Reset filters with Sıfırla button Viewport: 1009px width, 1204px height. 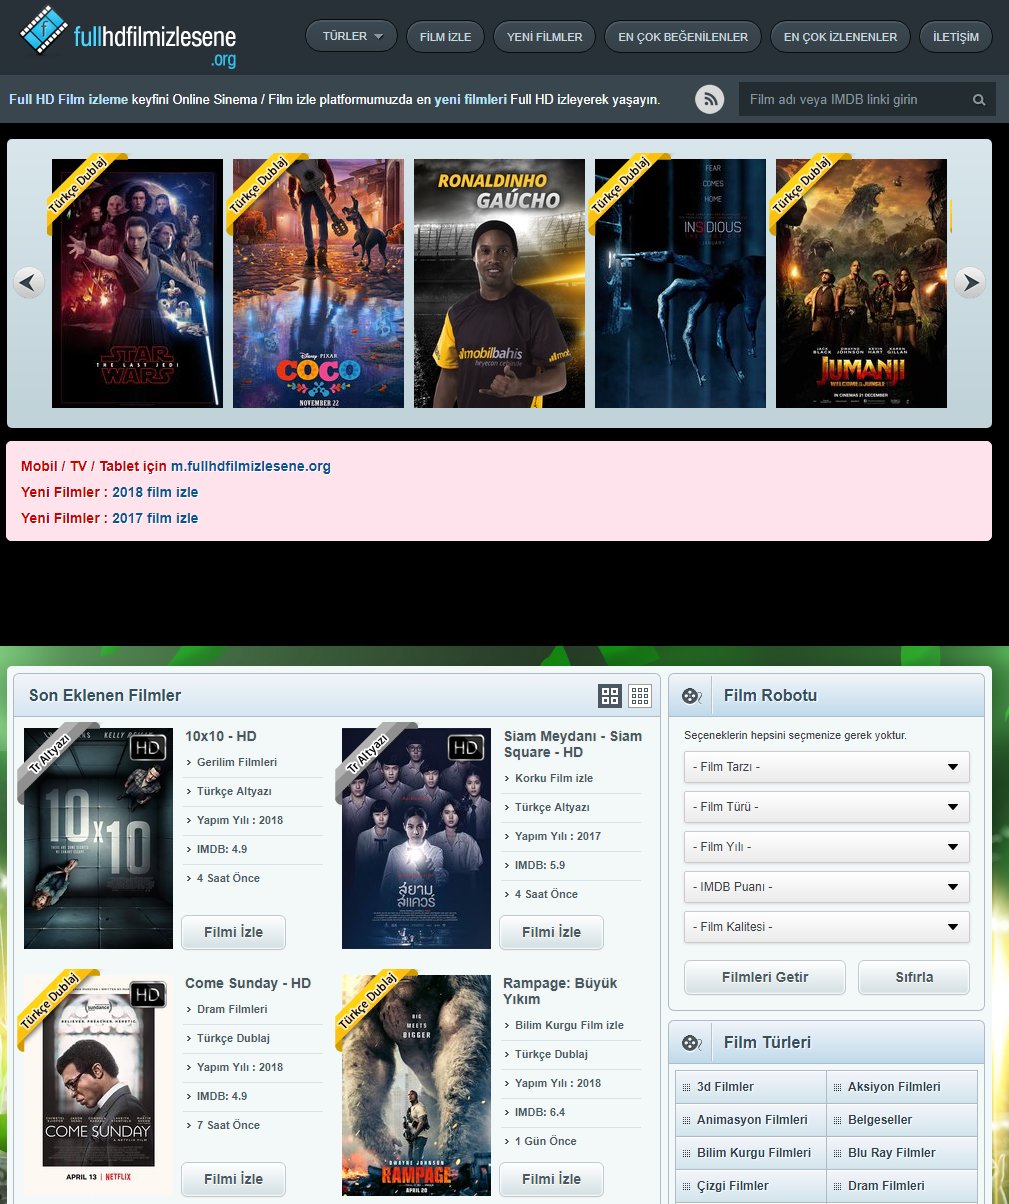point(914,977)
